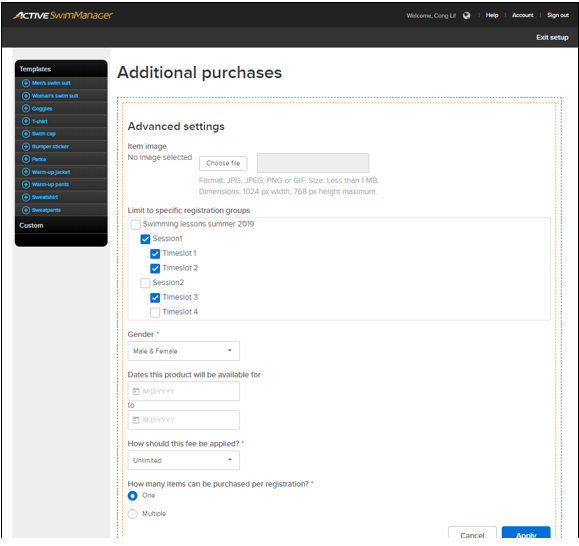The image size is (579, 546).
Task: Uncheck the Timeslot 2 checkbox
Action: coord(155,268)
